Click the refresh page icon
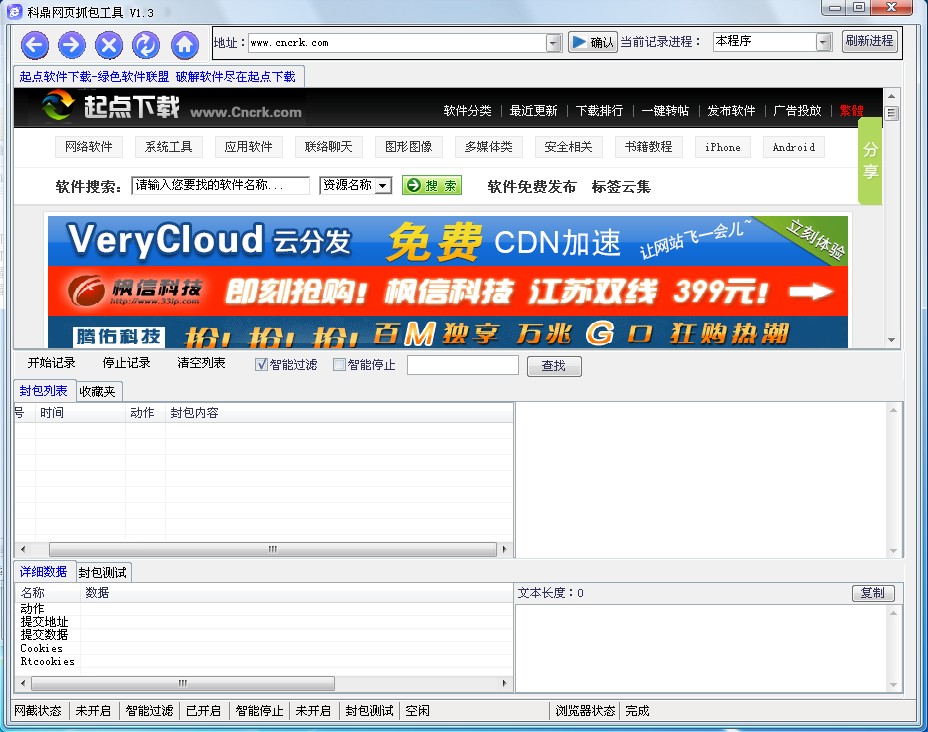Screen dimensions: 928x732 point(146,42)
